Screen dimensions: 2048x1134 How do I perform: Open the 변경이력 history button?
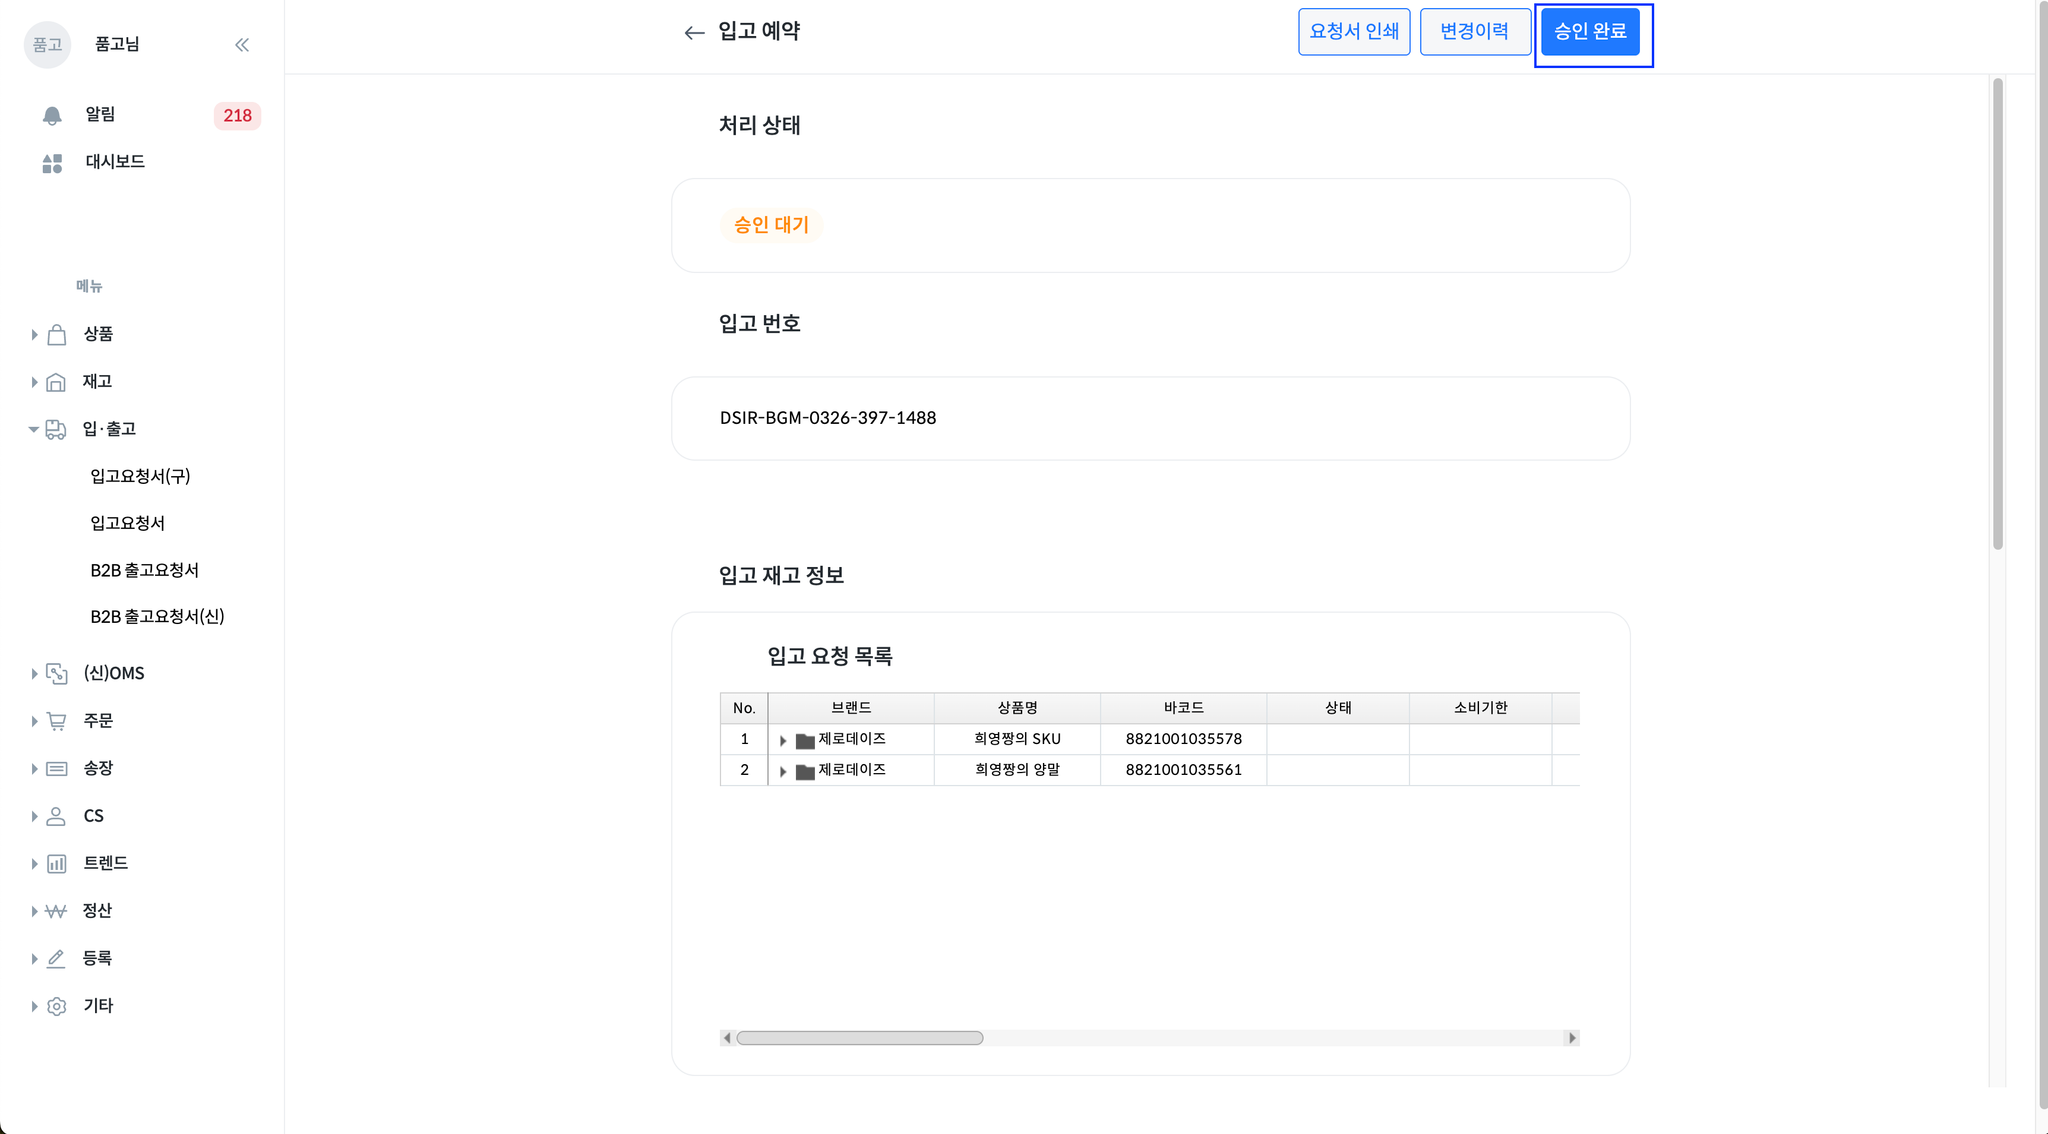pyautogui.click(x=1474, y=32)
